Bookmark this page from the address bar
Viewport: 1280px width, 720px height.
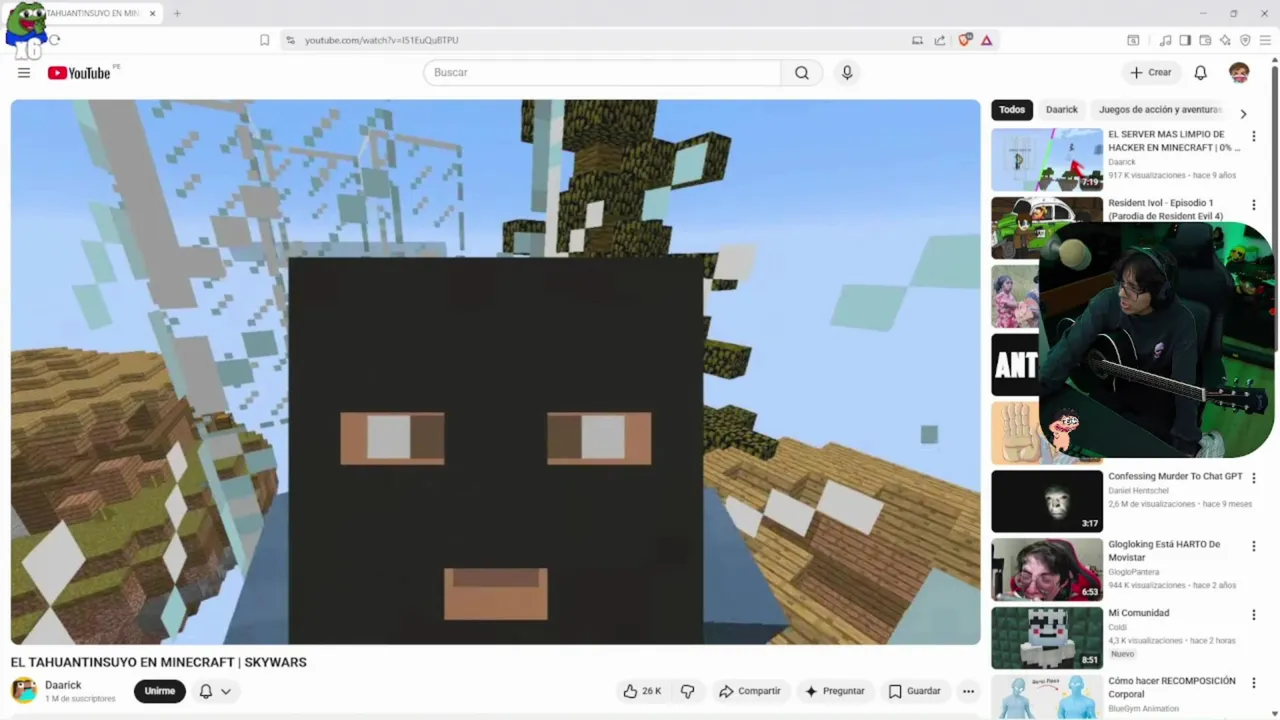click(264, 40)
